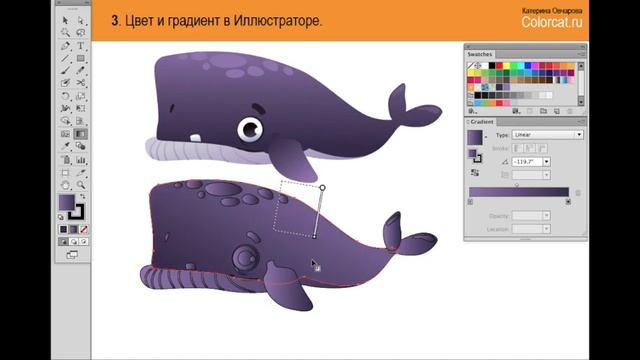Select the Gradient tool in toolbox
640x360 pixels.
click(x=81, y=134)
